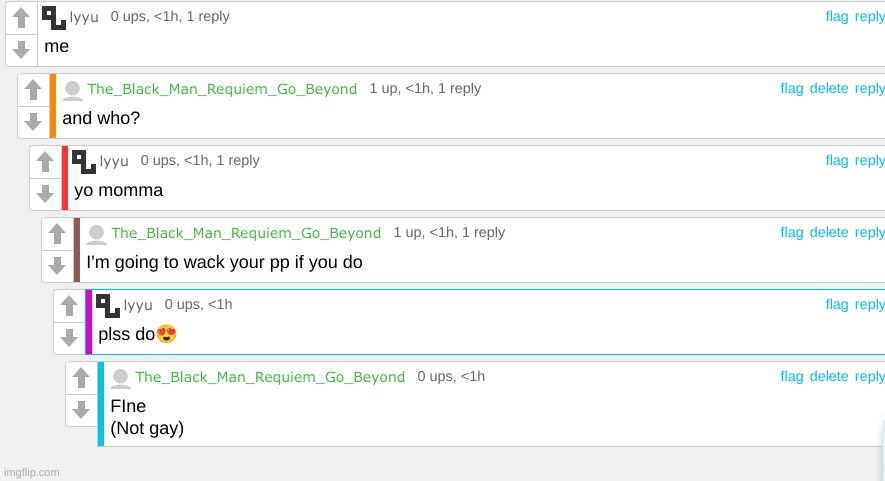Screen dimensions: 885x481
Task: Click lyyu's avatar on "yo momma" comment
Action: tap(84, 160)
